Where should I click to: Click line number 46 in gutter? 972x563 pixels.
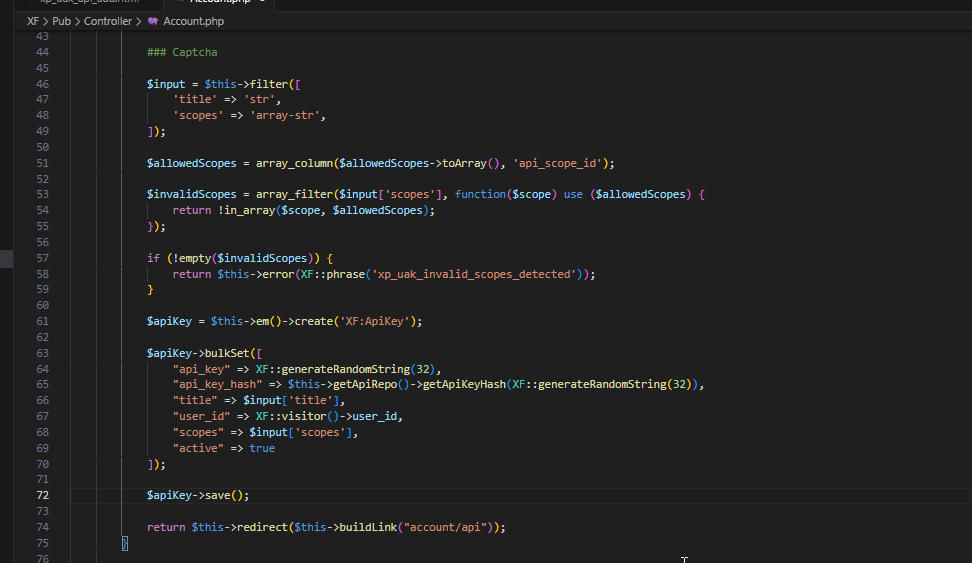click(x=42, y=84)
